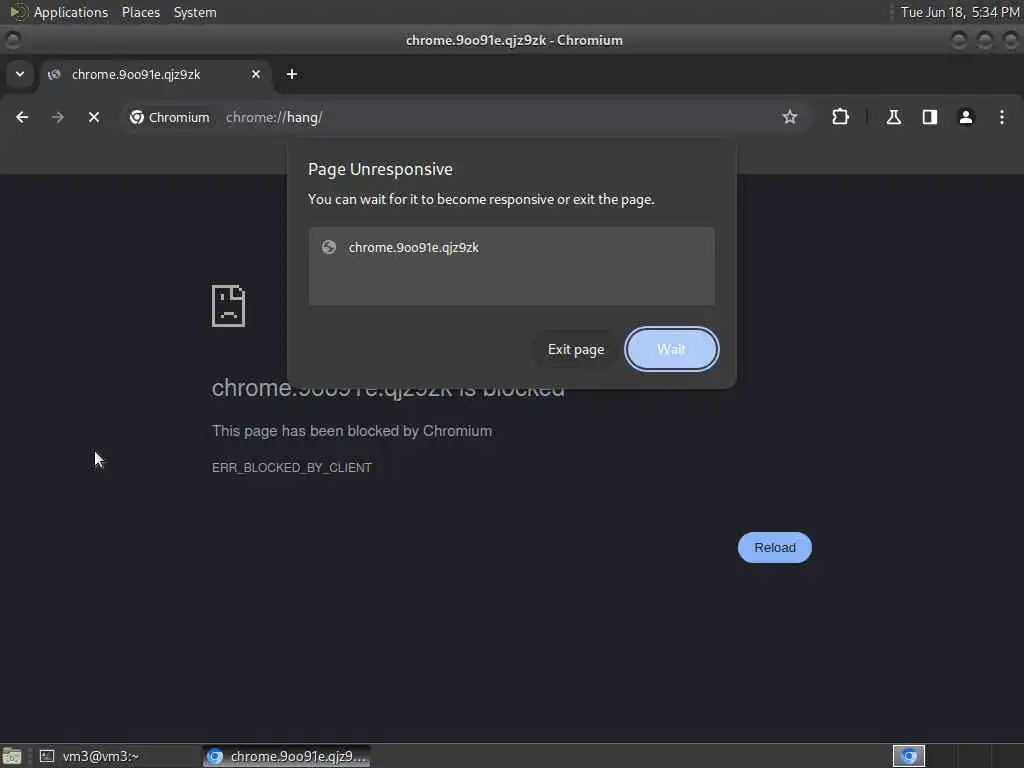Open a new tab with plus
The image size is (1024, 768).
coord(292,74)
